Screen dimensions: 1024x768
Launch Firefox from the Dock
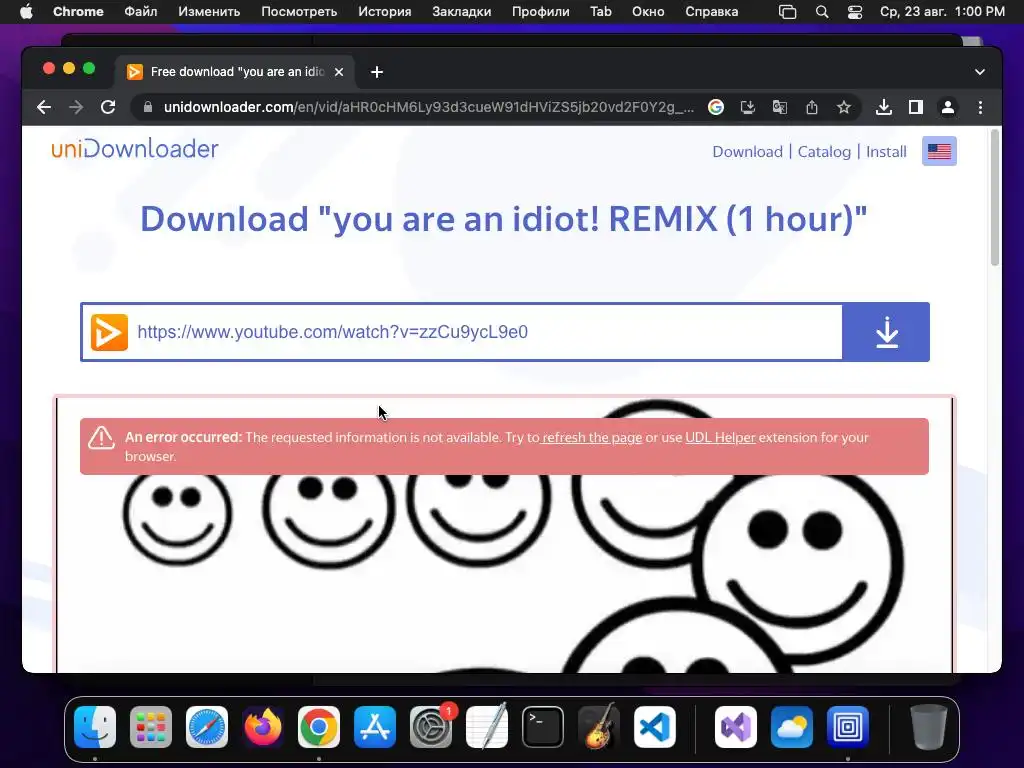click(263, 727)
